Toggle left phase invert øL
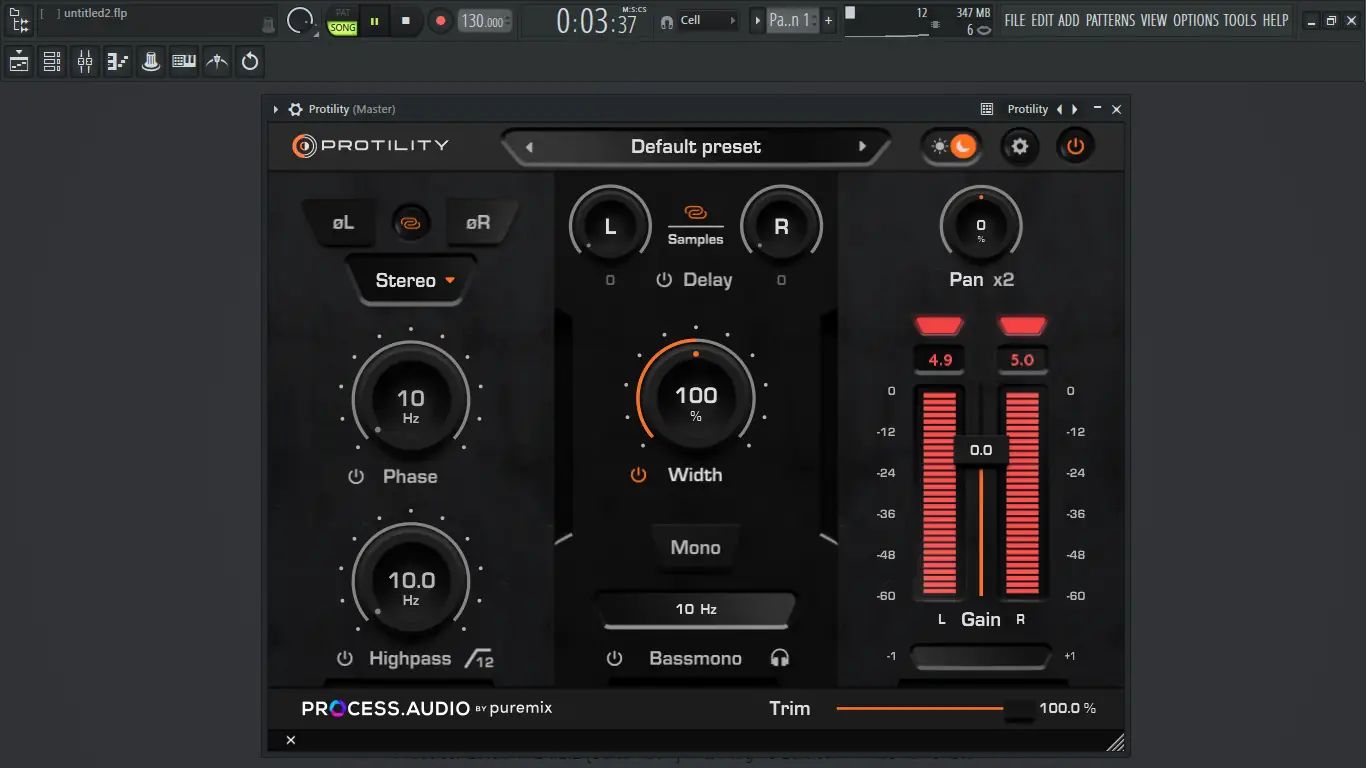Image resolution: width=1366 pixels, height=768 pixels. (x=343, y=222)
